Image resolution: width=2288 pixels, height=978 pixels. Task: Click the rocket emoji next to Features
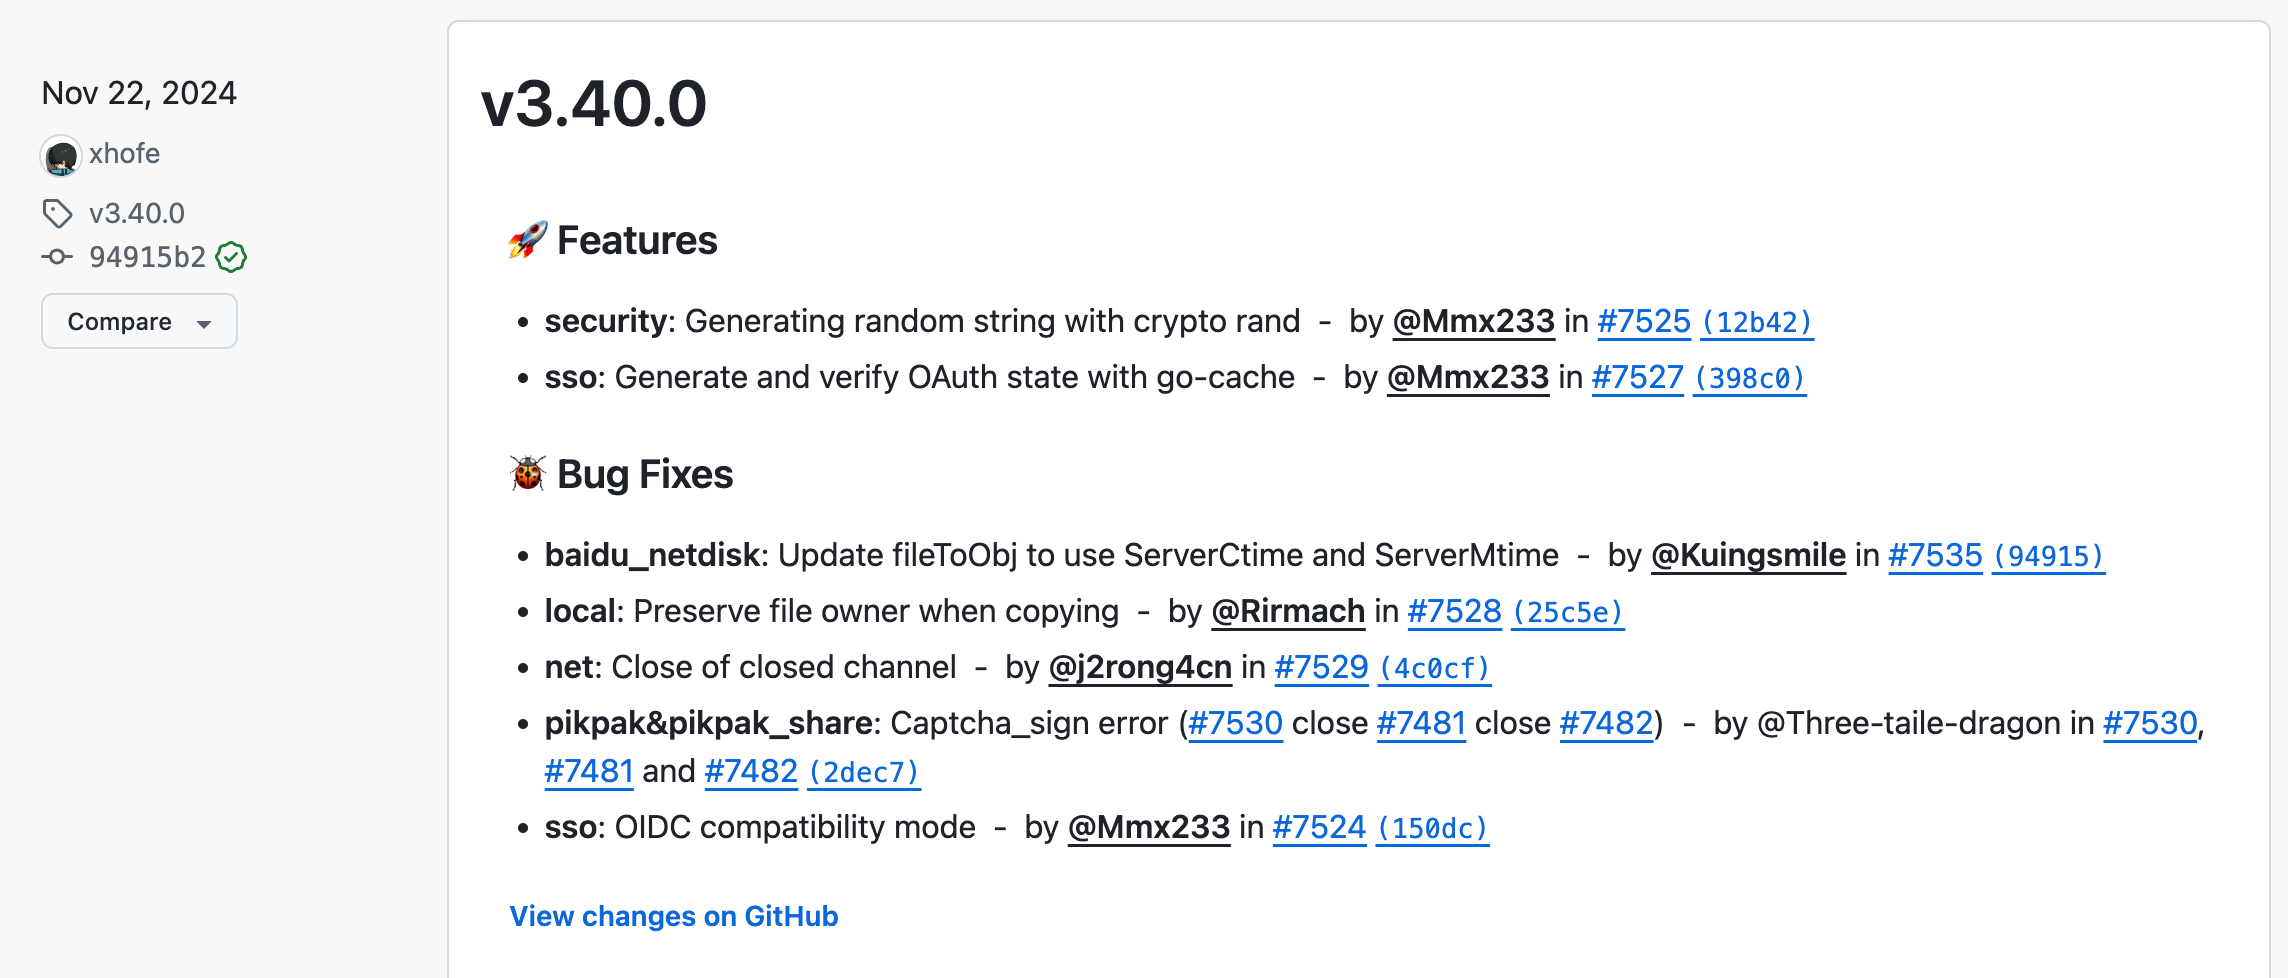(527, 240)
